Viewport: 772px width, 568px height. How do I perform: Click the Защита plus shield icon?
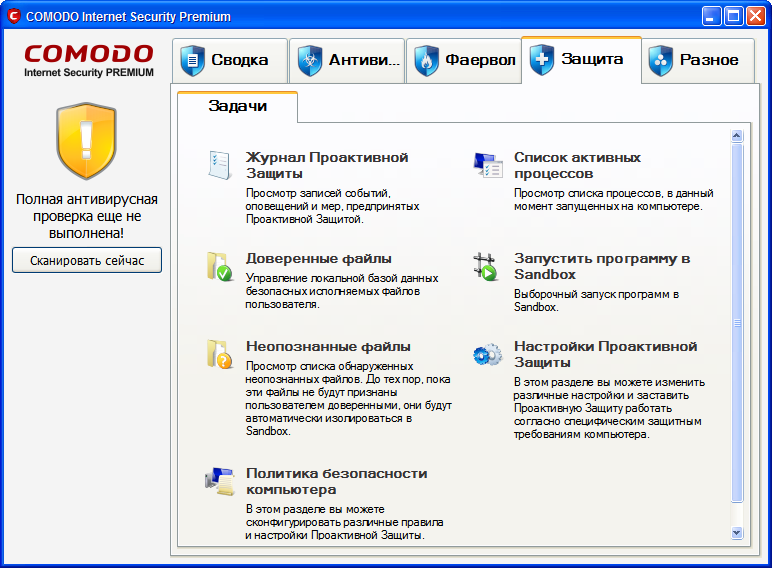coord(542,60)
